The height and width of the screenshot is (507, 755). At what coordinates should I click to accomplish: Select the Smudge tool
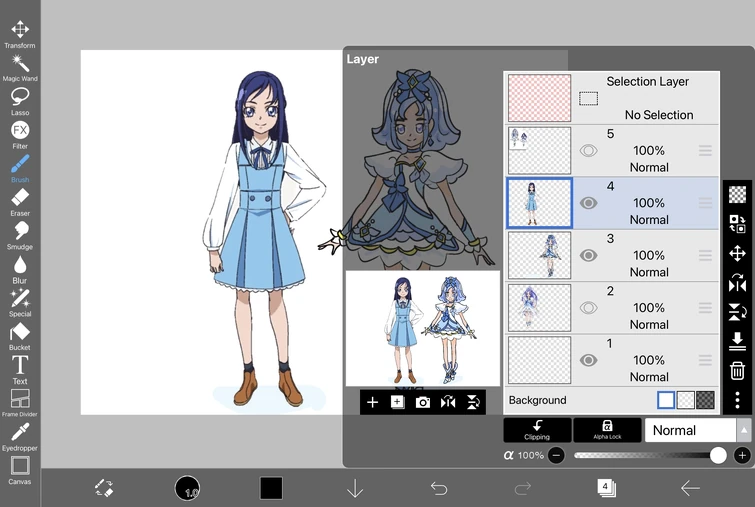[20, 236]
